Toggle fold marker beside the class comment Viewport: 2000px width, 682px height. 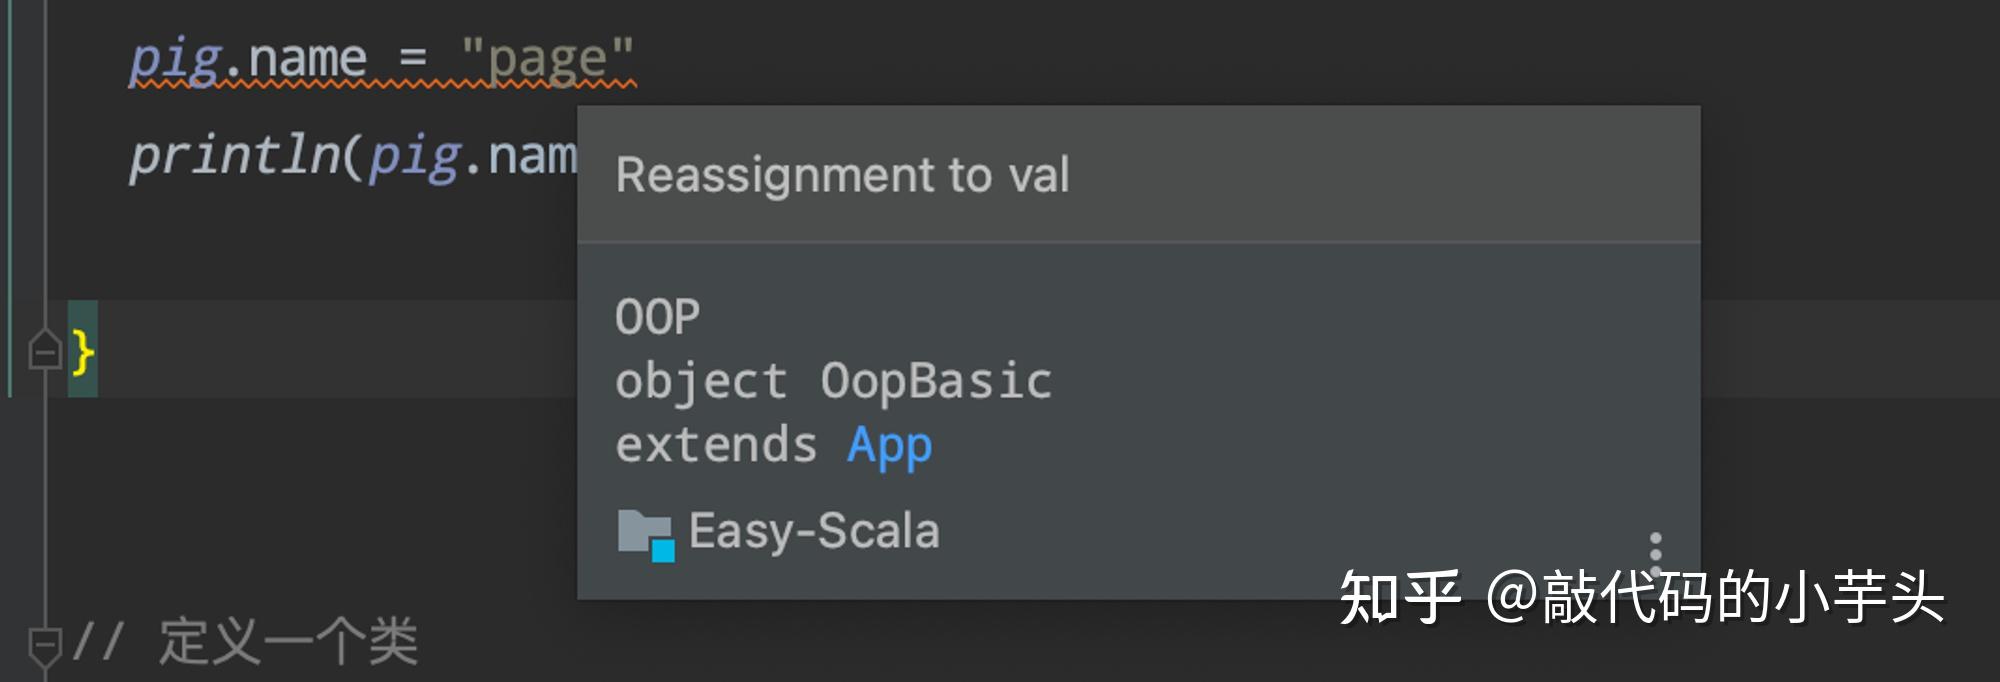[x=44, y=644]
